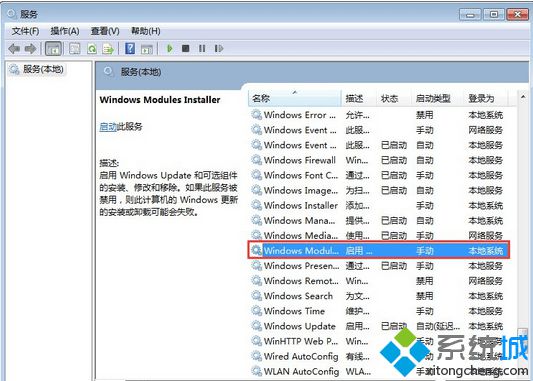Select the WinHTTP Web P... service row
533x381 pixels.
(379, 341)
